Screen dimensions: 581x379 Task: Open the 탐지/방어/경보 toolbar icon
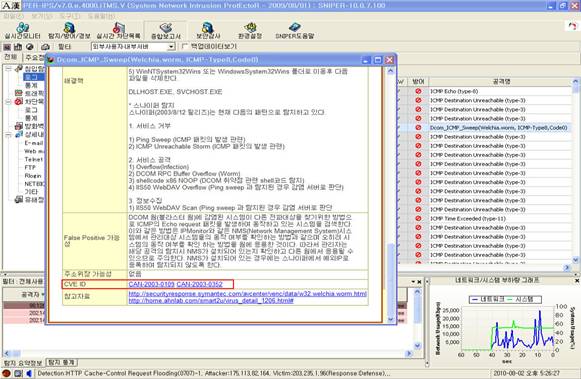(x=69, y=30)
